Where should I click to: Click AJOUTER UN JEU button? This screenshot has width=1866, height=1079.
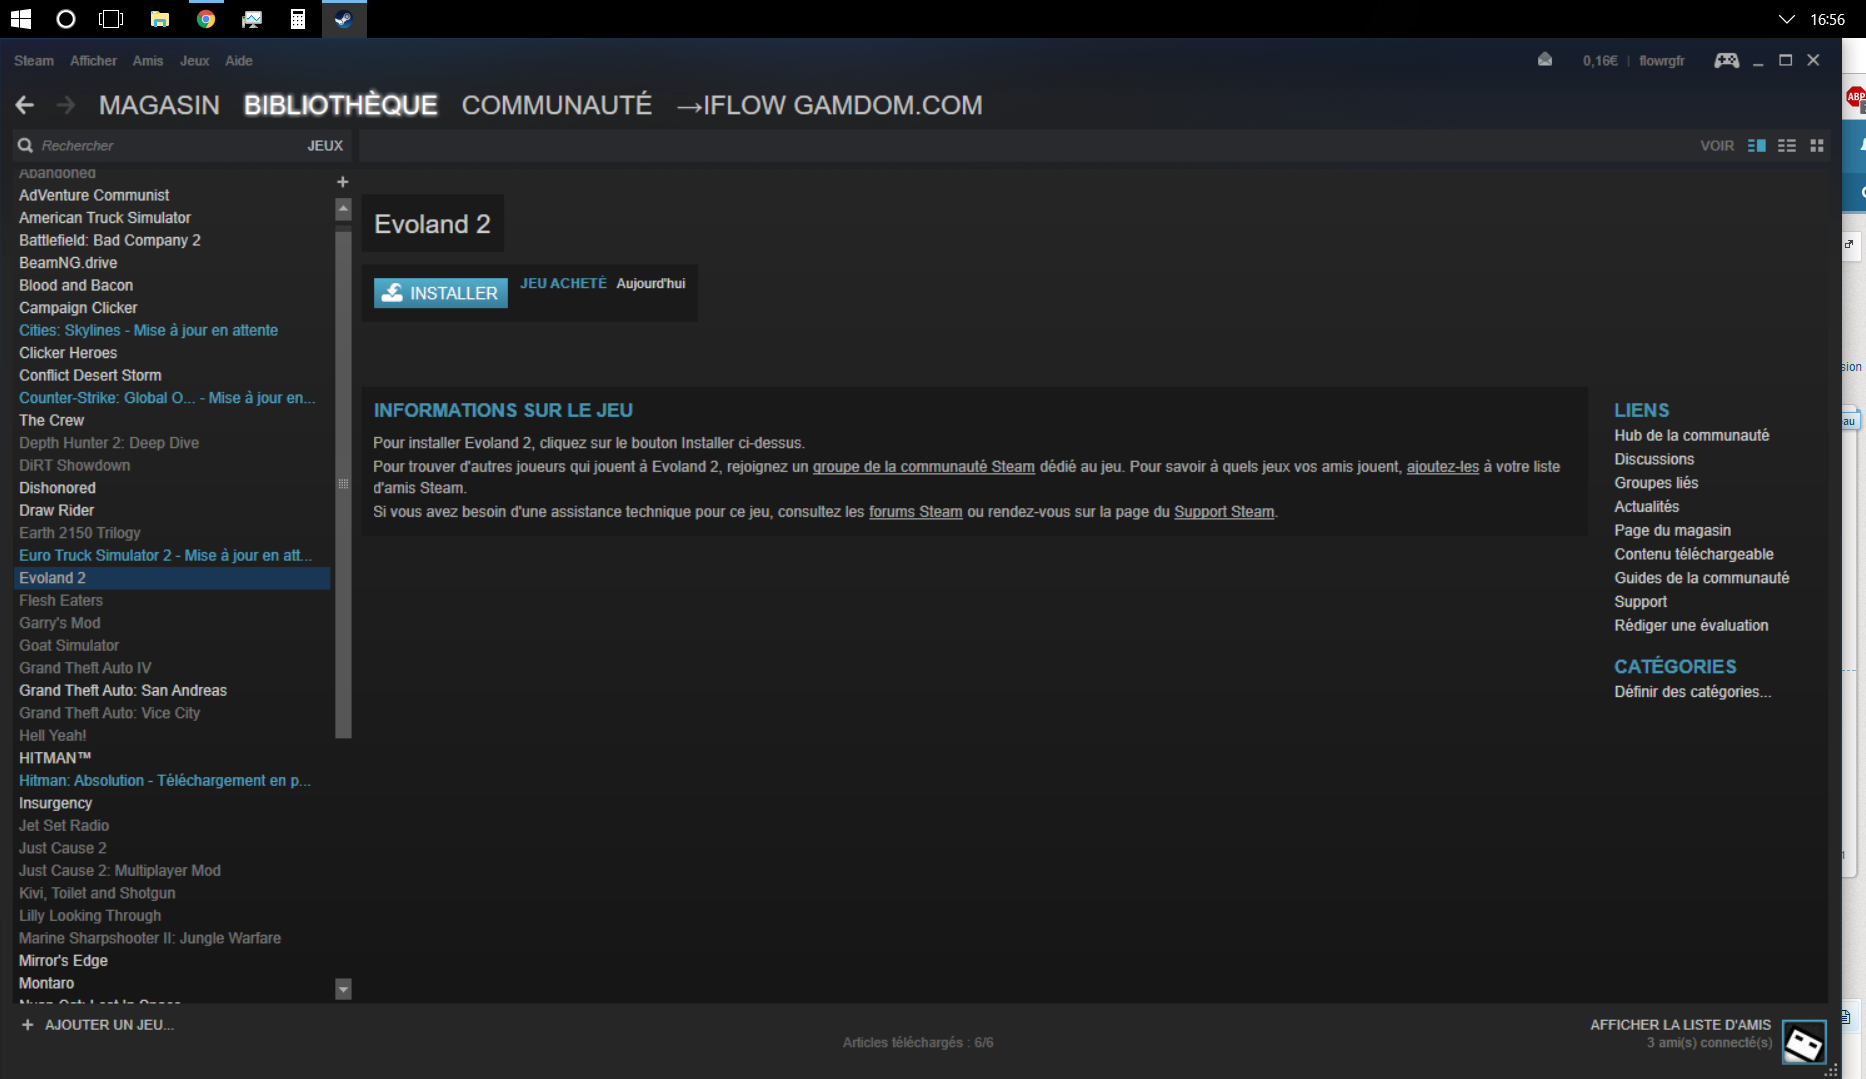pos(109,1025)
